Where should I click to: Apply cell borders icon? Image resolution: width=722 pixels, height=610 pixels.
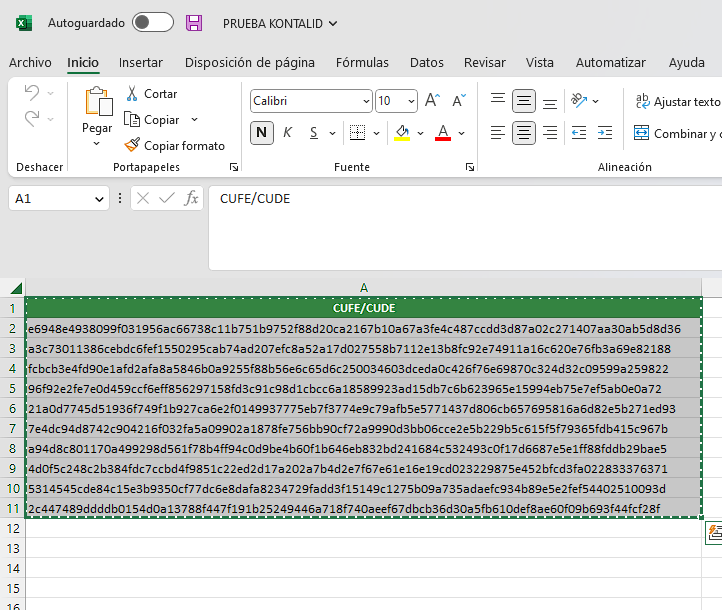(357, 133)
